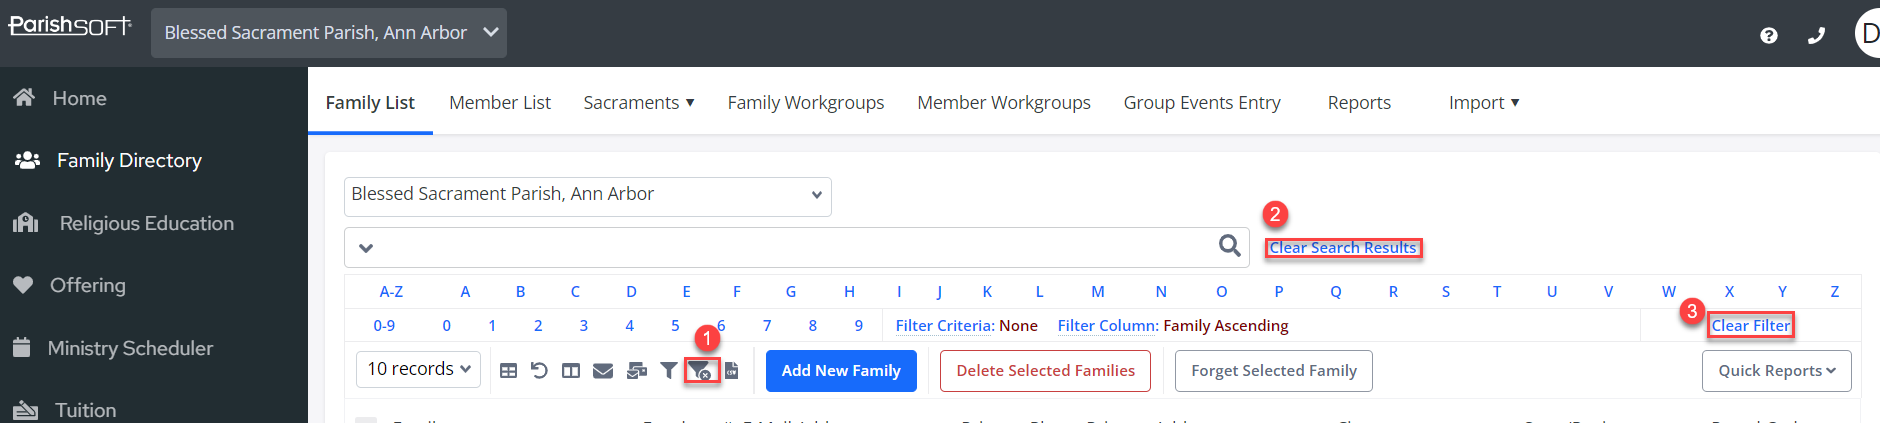Filter families by letter P
The height and width of the screenshot is (423, 1880).
point(1279,292)
